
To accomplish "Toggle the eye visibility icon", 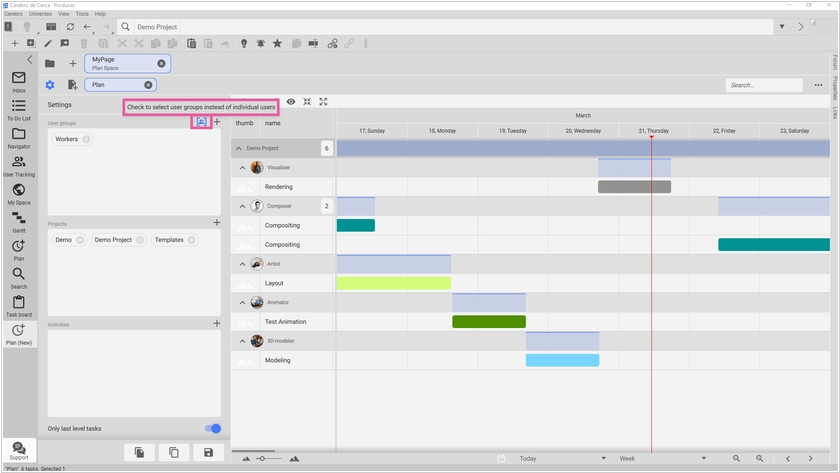I will (x=290, y=102).
